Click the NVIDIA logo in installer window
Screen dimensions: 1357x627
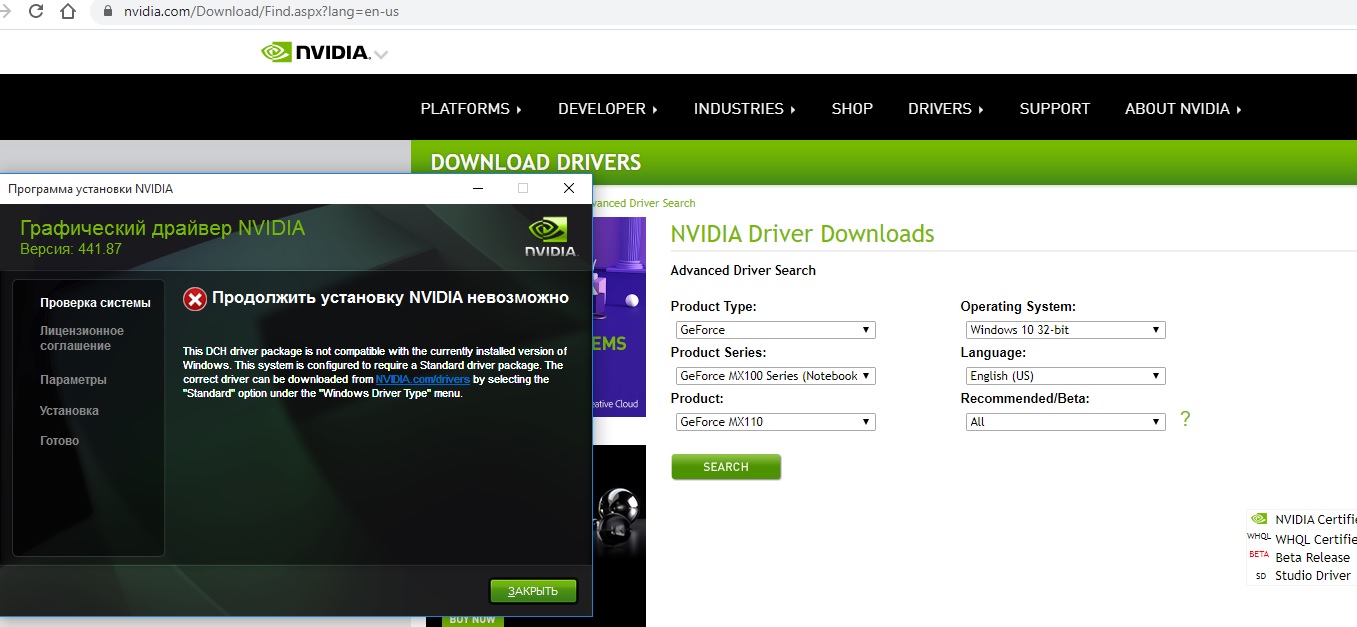point(551,238)
